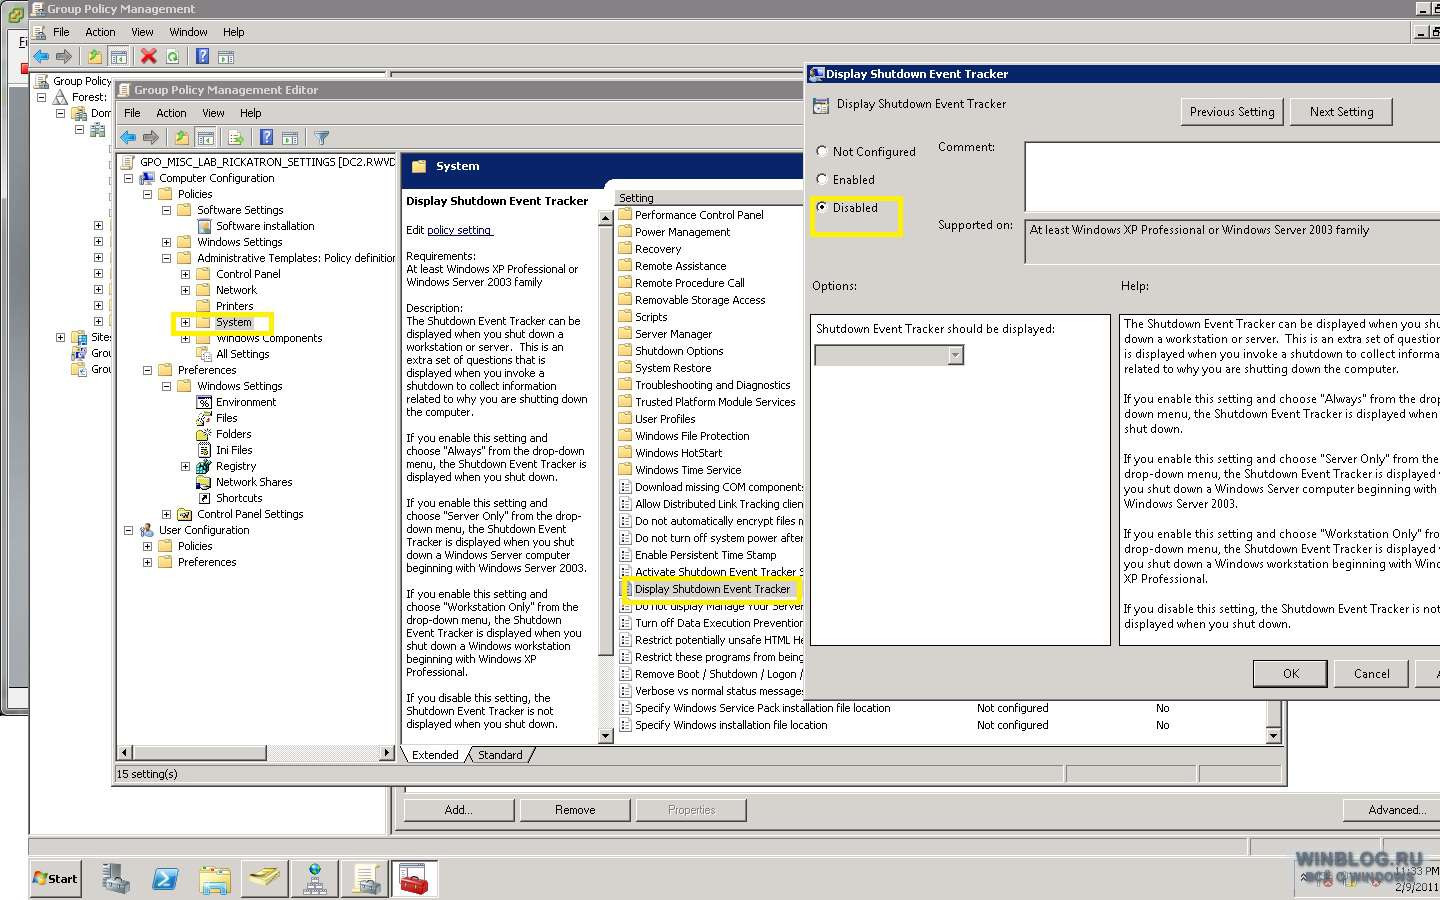Expand Control Panel Settings node

(166, 514)
